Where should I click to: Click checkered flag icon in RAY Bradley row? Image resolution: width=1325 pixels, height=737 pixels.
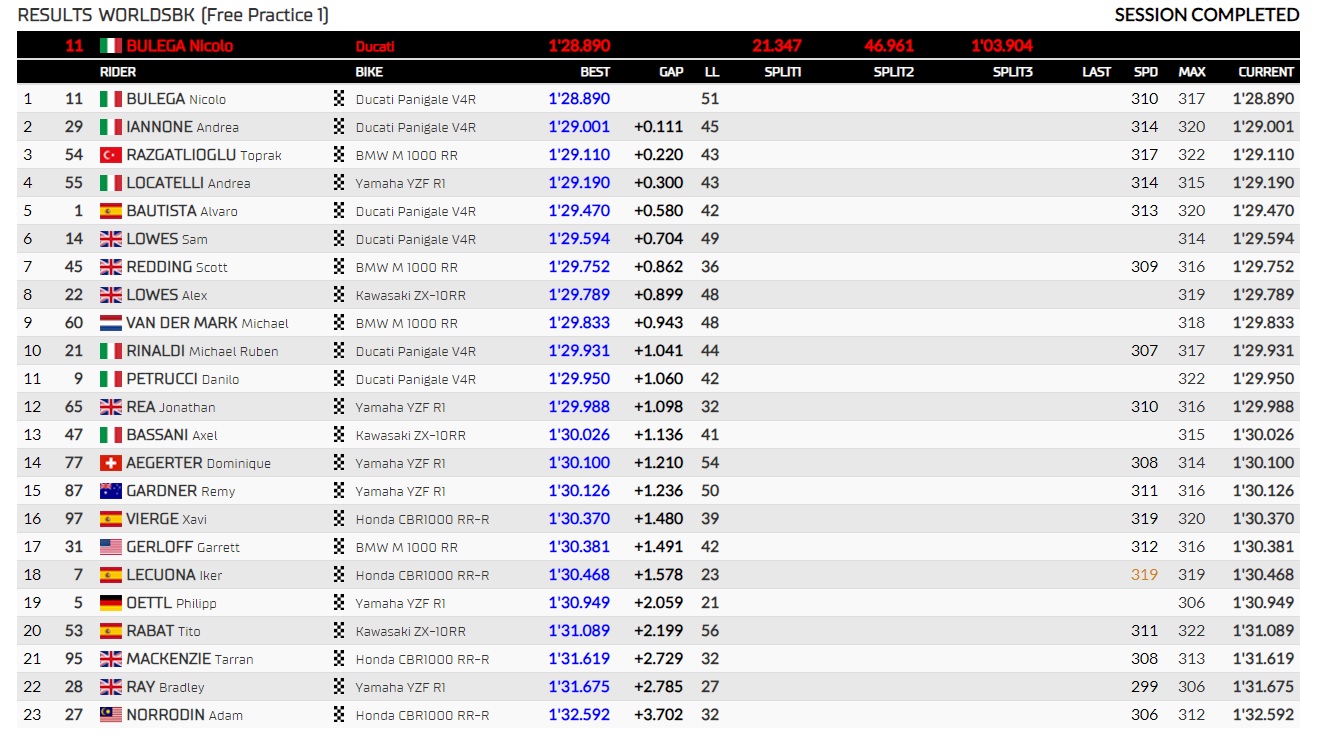[339, 687]
